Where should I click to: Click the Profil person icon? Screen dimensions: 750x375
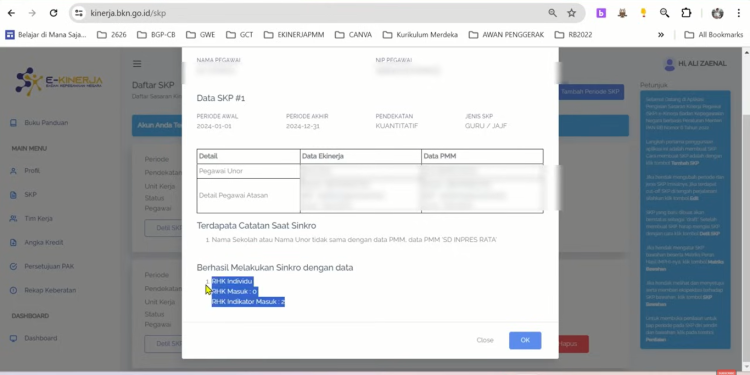(x=13, y=171)
